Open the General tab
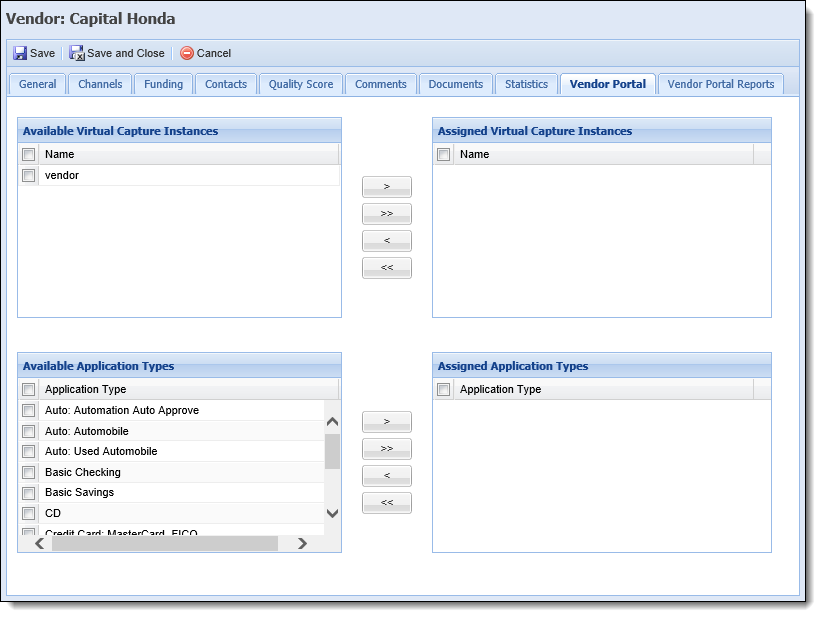Image resolution: width=821 pixels, height=617 pixels. pyautogui.click(x=37, y=84)
